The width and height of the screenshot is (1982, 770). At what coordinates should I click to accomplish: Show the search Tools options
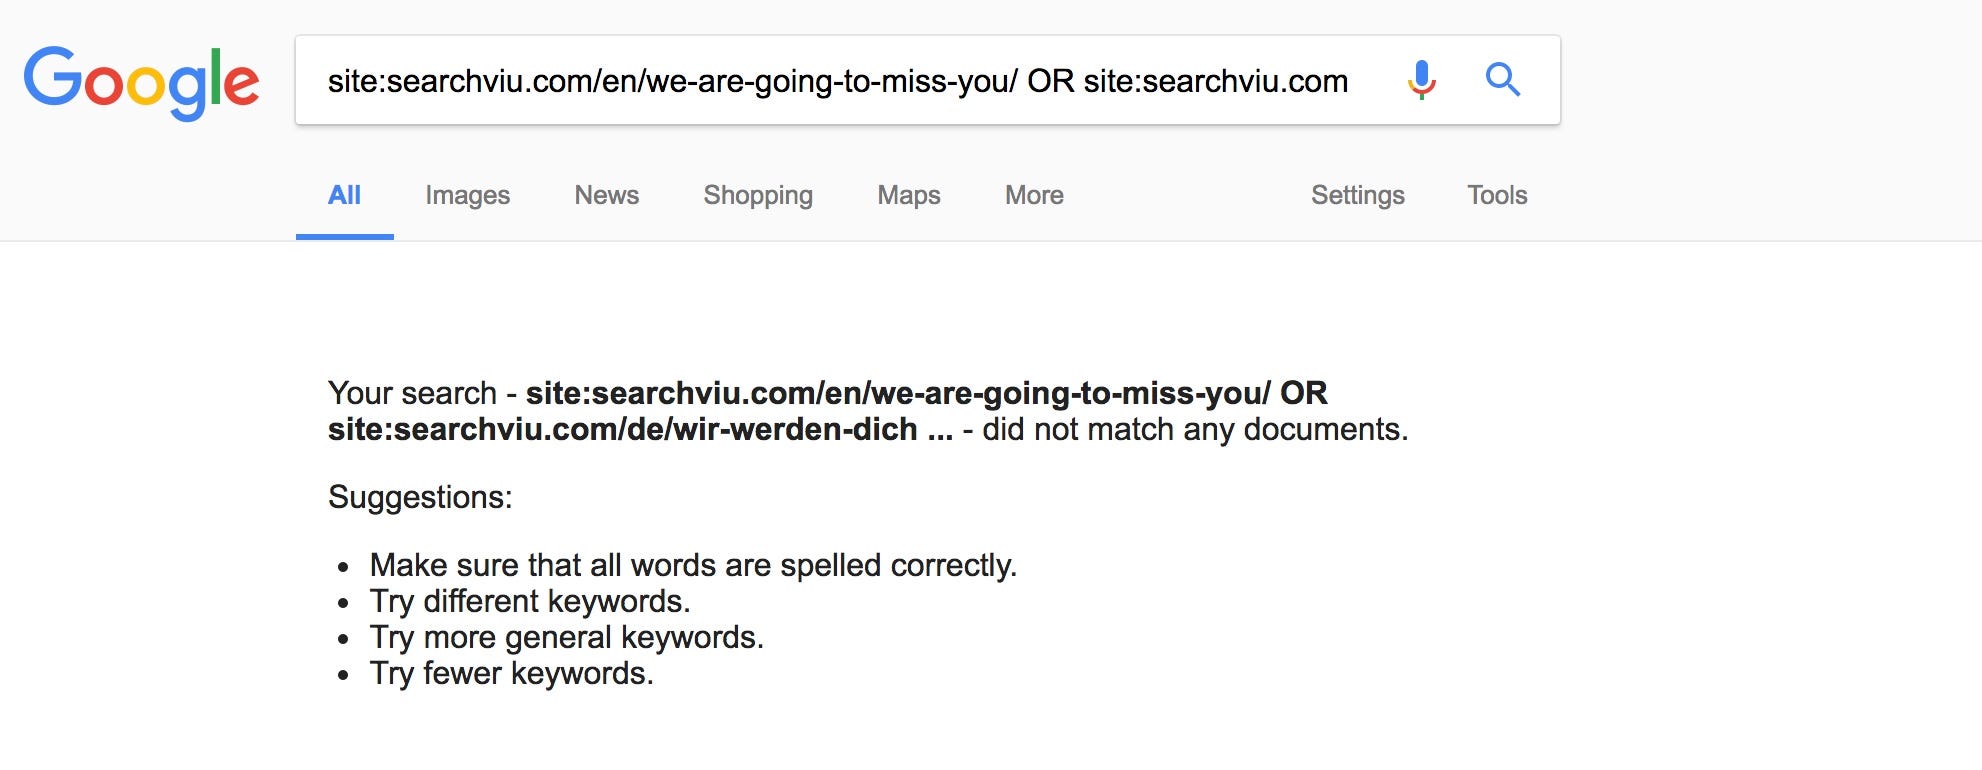[x=1497, y=195]
